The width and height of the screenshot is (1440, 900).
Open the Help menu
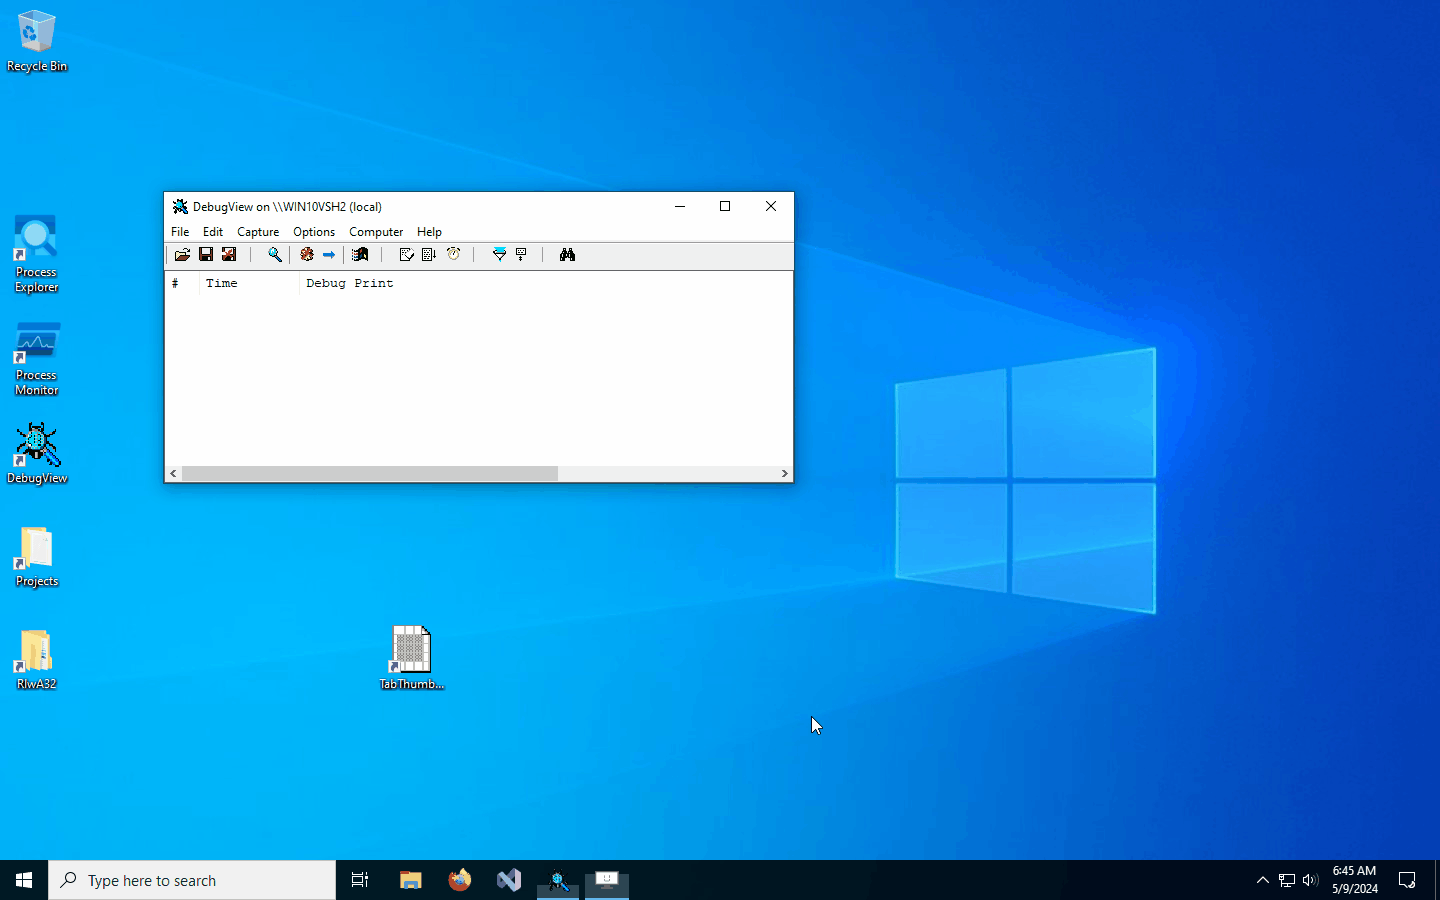pyautogui.click(x=429, y=232)
